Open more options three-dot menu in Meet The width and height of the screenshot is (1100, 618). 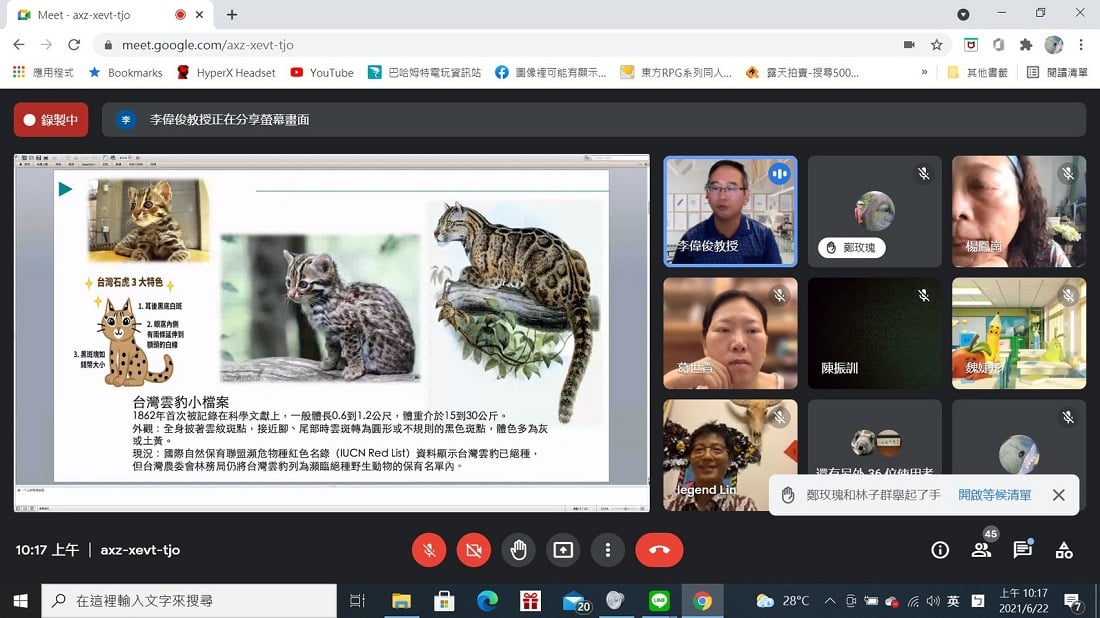tap(608, 550)
